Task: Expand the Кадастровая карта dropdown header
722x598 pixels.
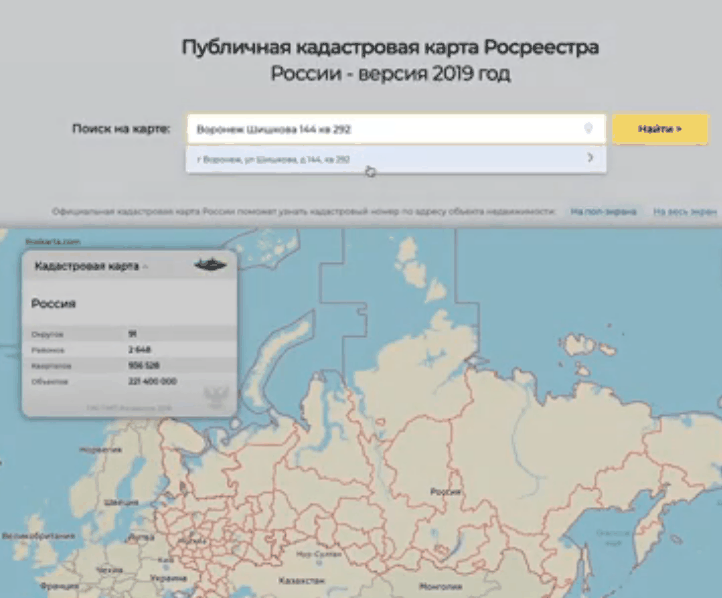Action: pyautogui.click(x=91, y=266)
